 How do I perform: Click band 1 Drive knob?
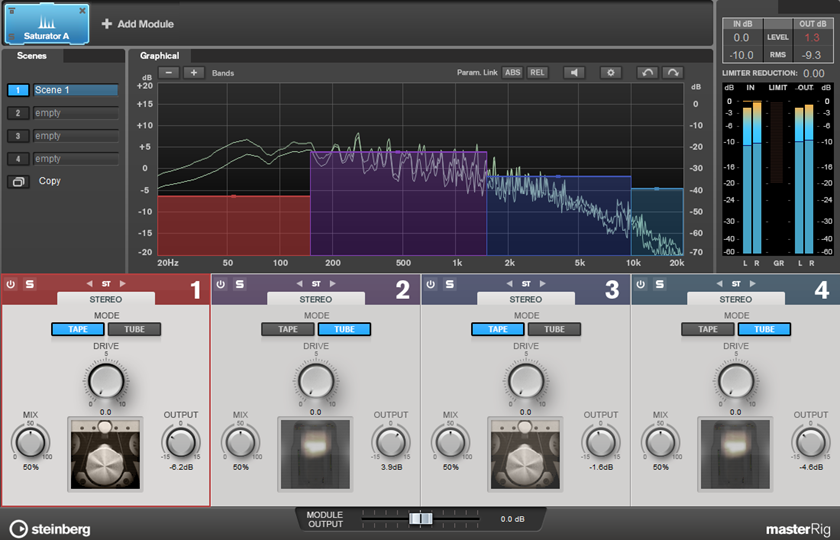[106, 381]
